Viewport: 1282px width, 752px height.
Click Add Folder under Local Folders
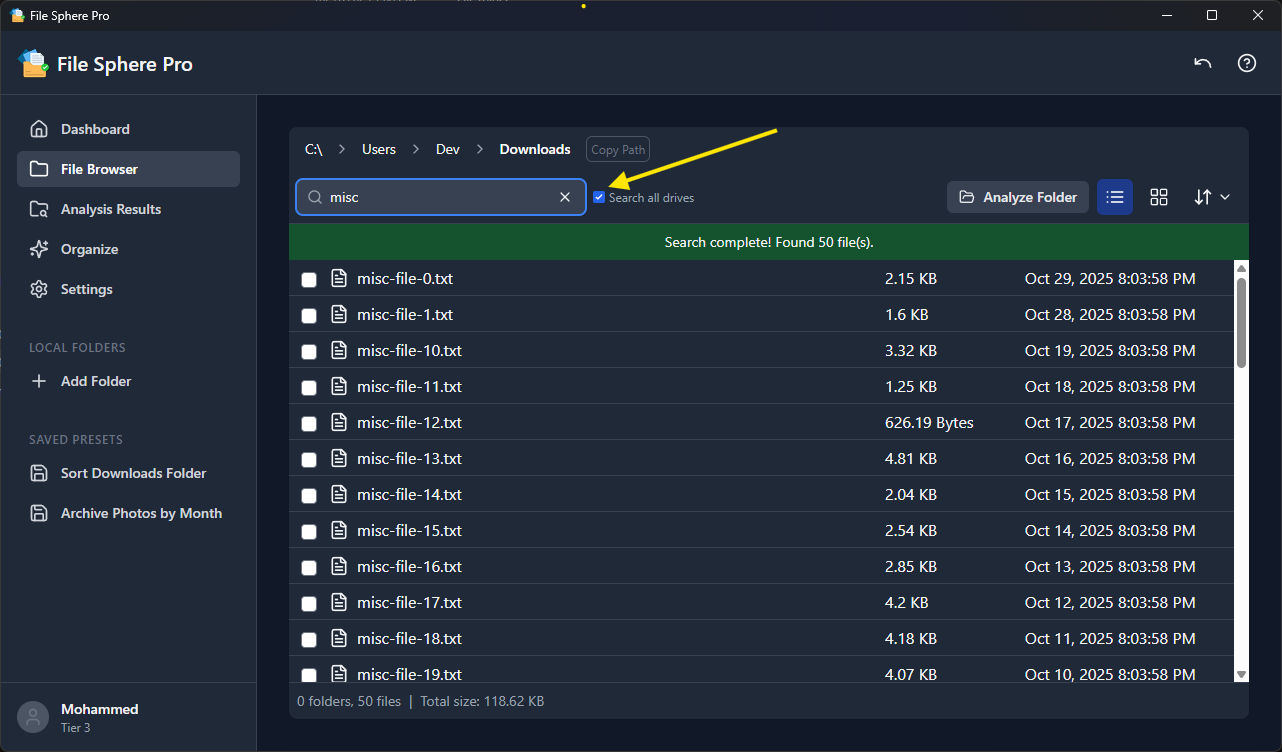128,381
